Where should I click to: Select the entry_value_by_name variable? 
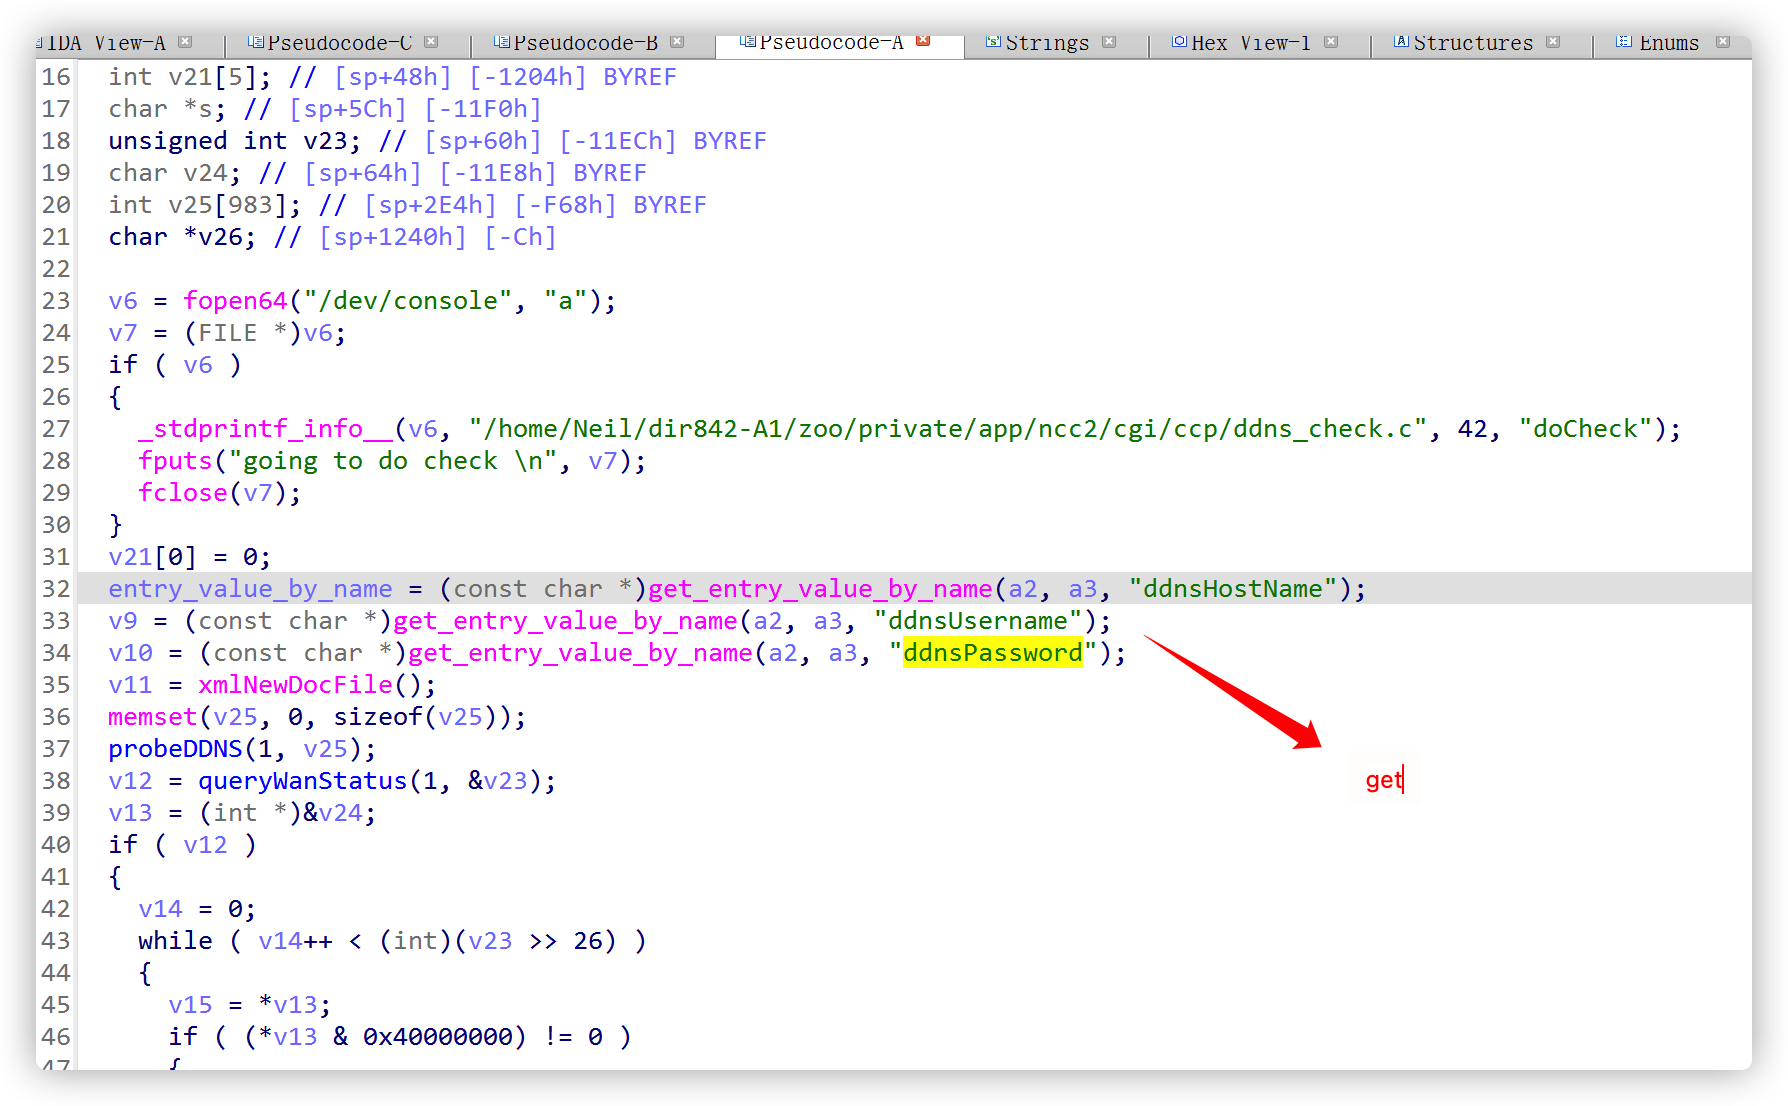point(250,589)
